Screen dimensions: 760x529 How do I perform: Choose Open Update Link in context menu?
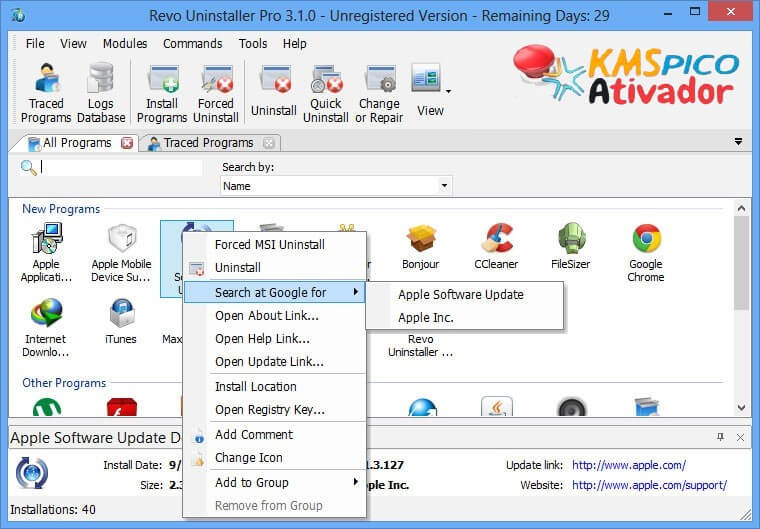[274, 362]
